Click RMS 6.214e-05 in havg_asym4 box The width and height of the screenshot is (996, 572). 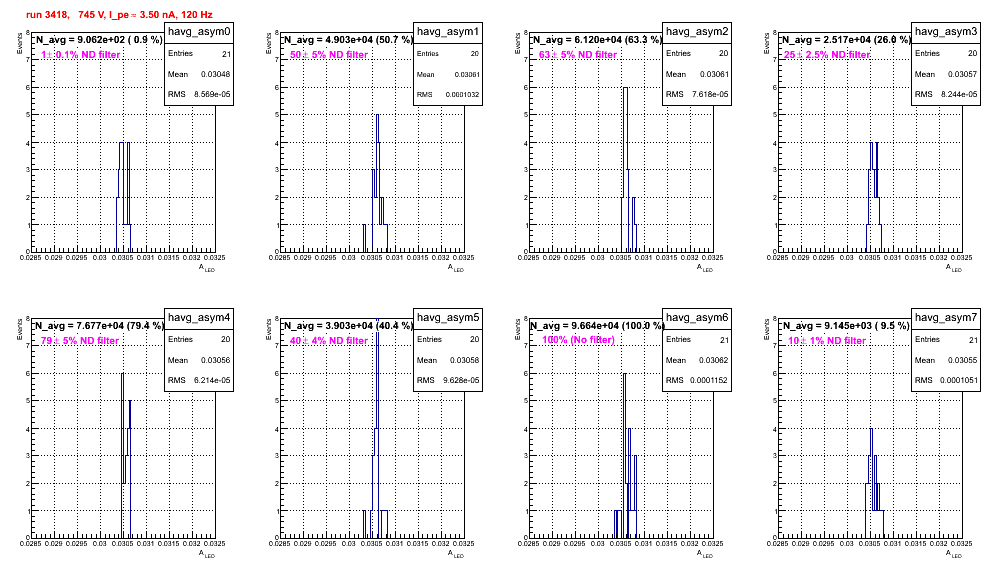199,381
